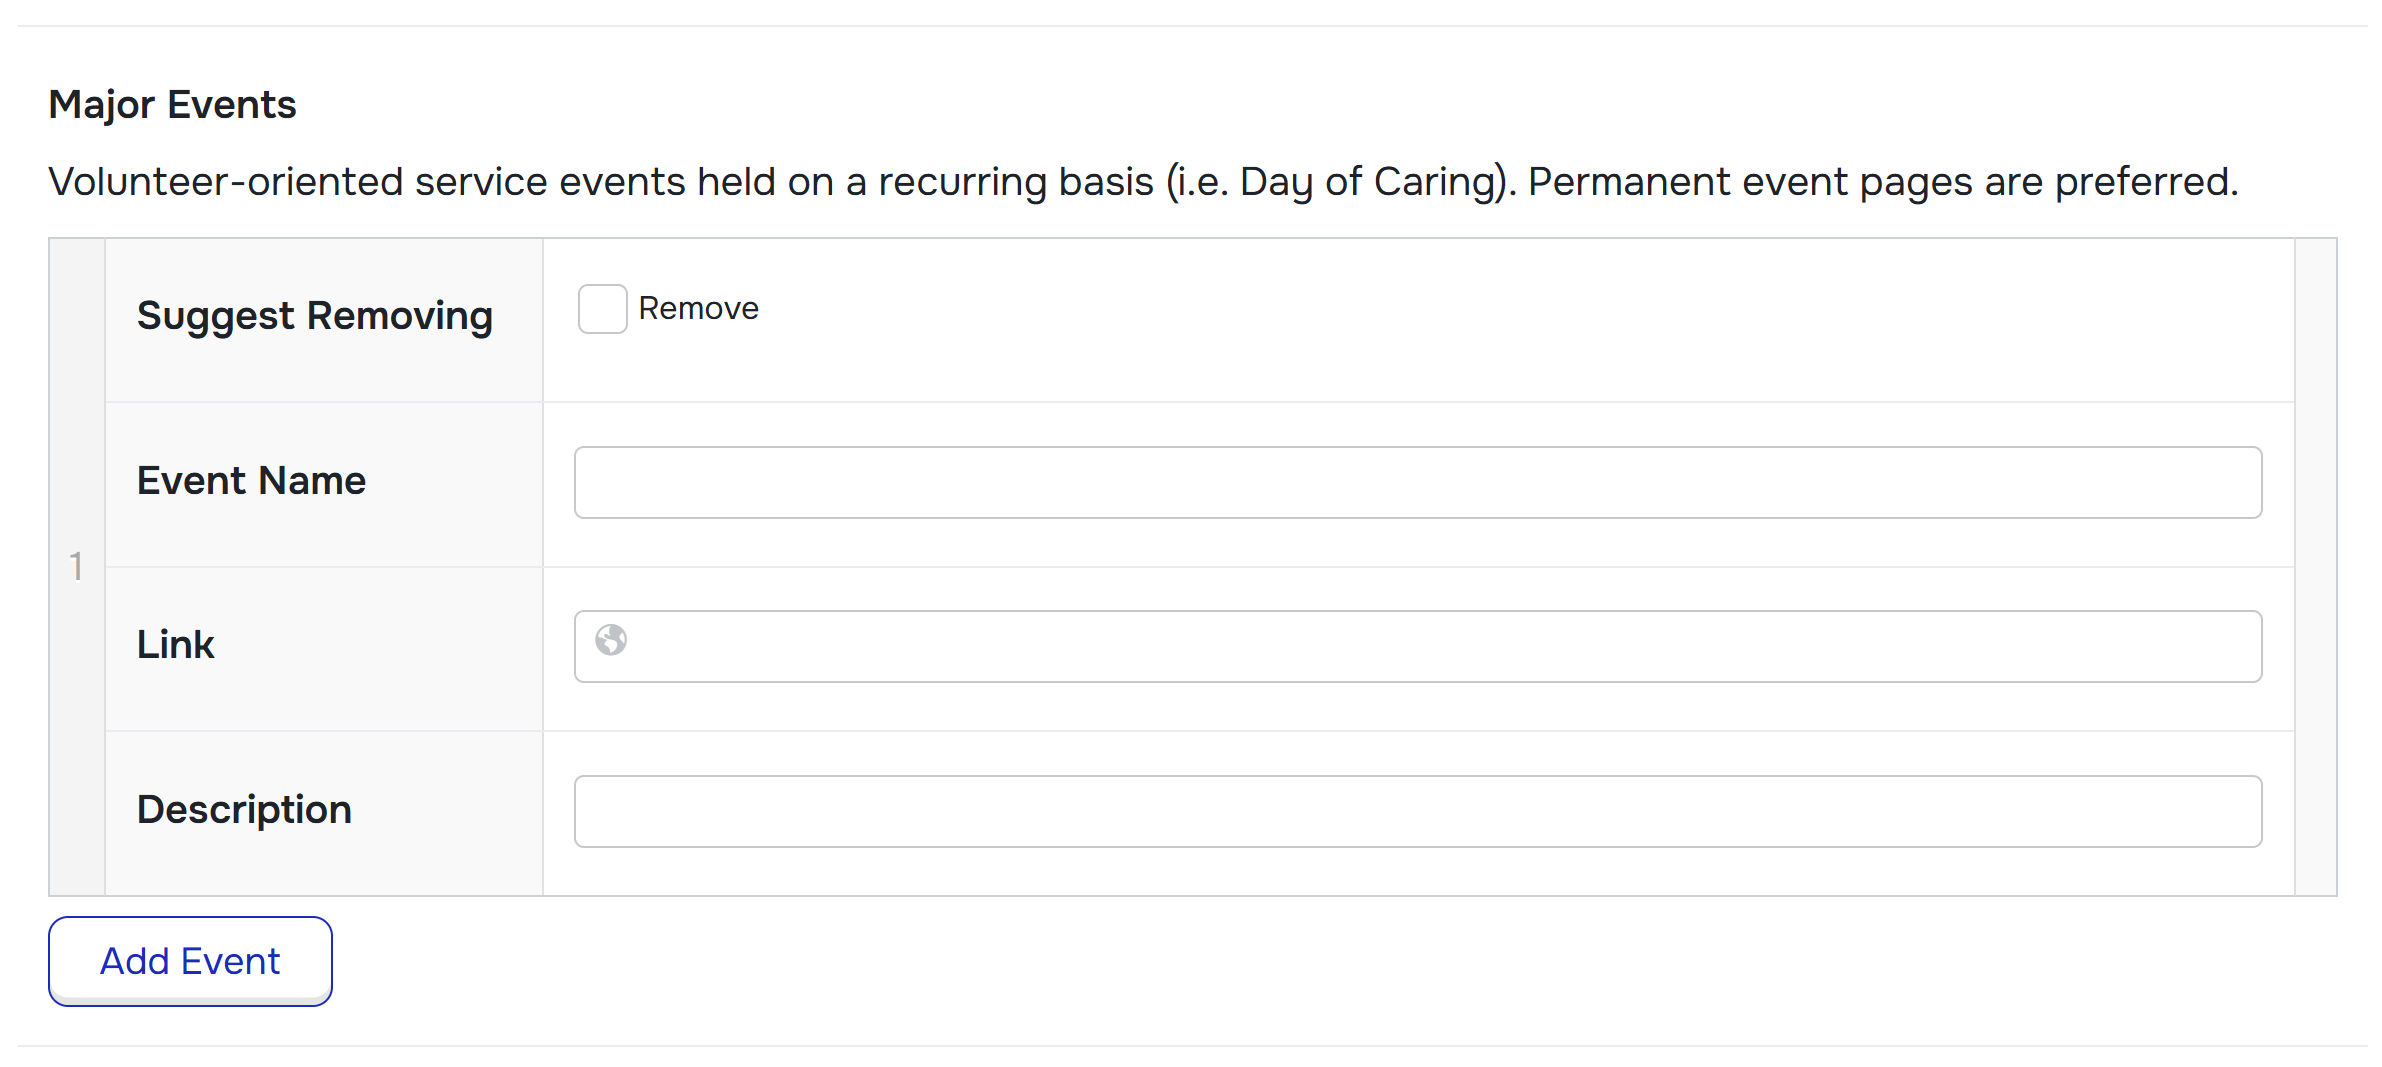Click the Remove checkbox label text
Image resolution: width=2382 pixels, height=1067 pixels.
pos(698,309)
